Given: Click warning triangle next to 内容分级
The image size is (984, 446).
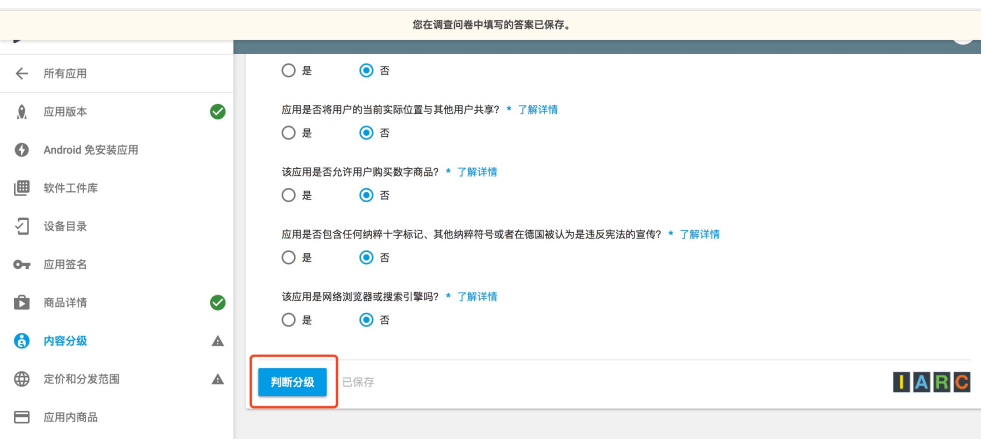Looking at the screenshot, I should tap(218, 341).
